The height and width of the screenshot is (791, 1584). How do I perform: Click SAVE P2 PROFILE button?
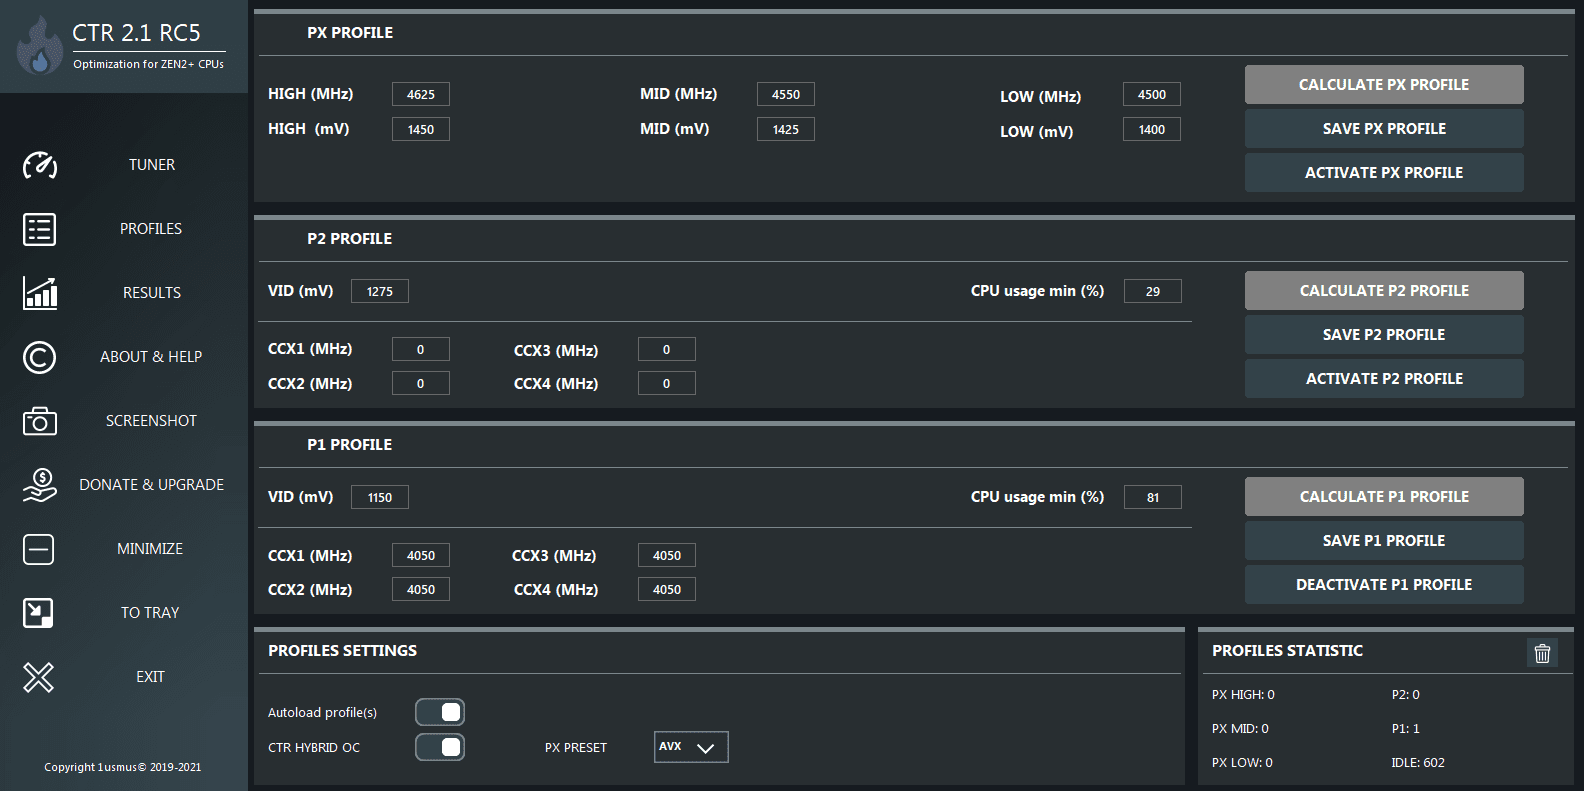(1384, 335)
